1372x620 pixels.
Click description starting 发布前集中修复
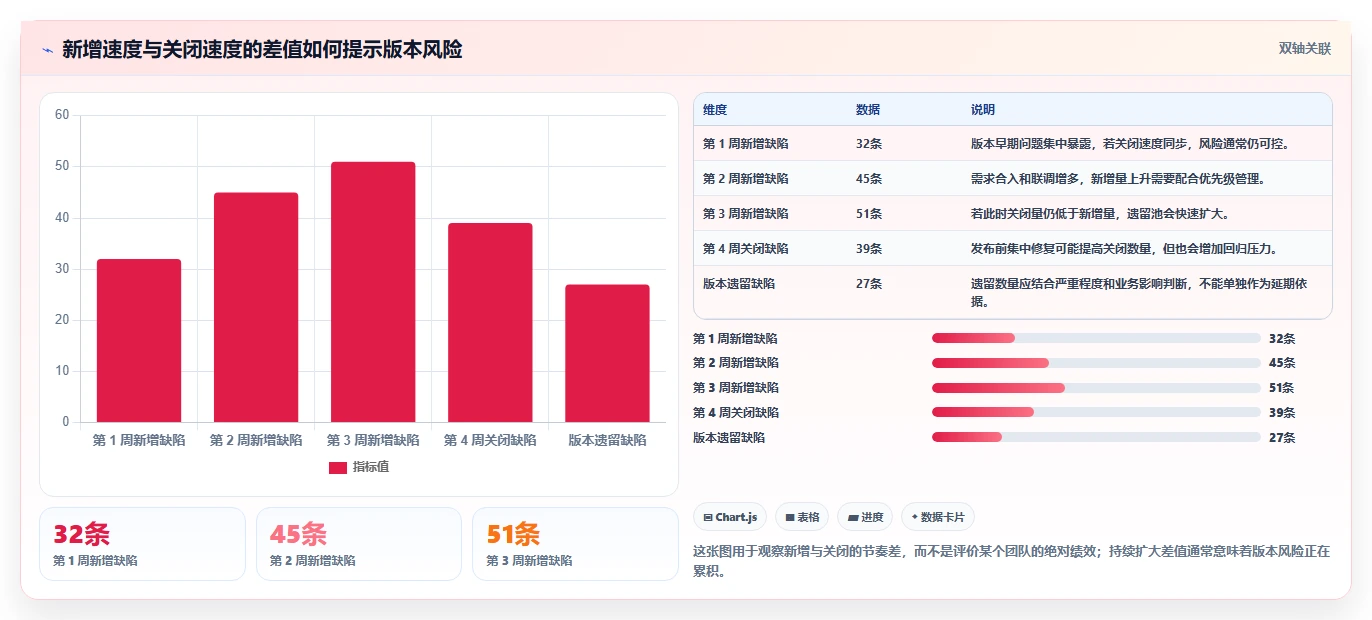pos(1124,249)
